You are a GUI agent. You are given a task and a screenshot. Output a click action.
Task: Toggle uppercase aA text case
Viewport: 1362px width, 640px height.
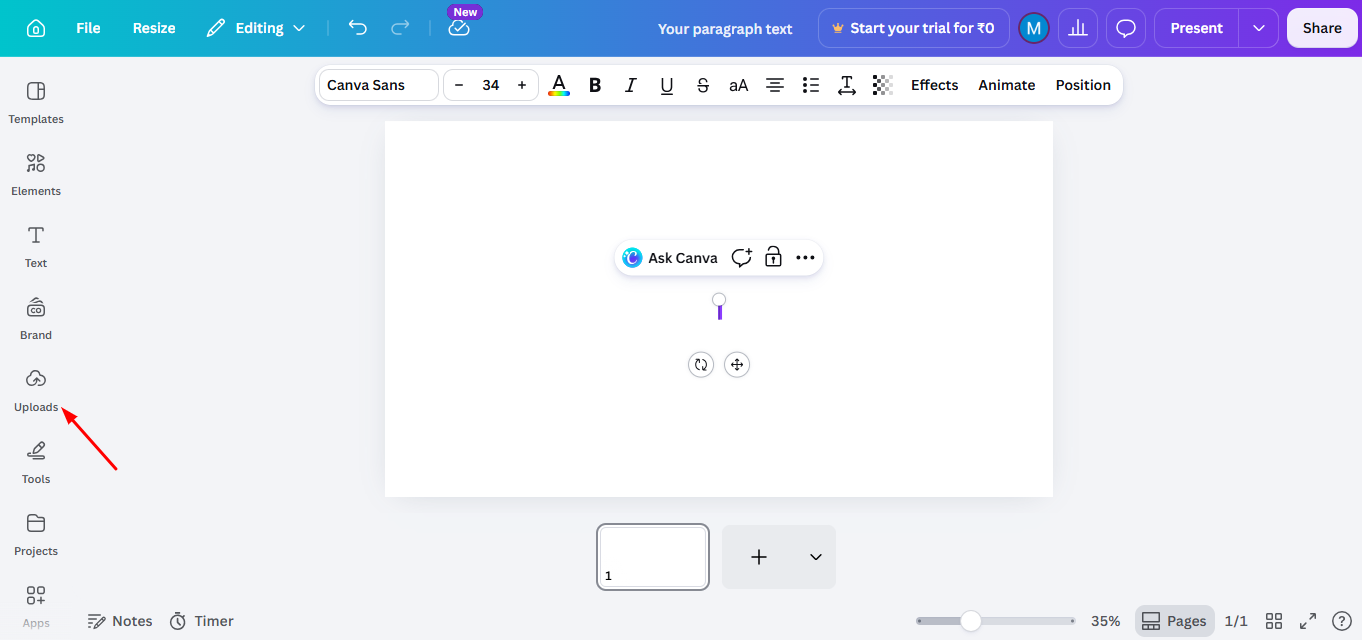739,85
